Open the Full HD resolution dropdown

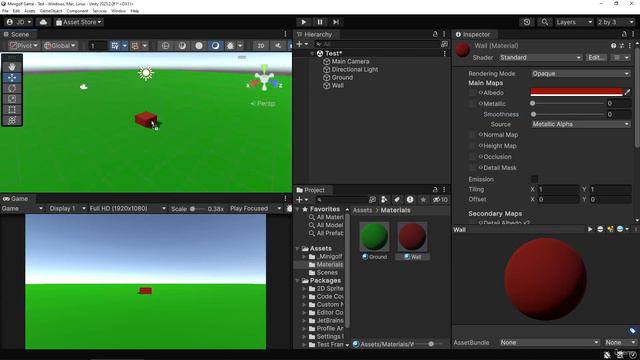pyautogui.click(x=127, y=209)
